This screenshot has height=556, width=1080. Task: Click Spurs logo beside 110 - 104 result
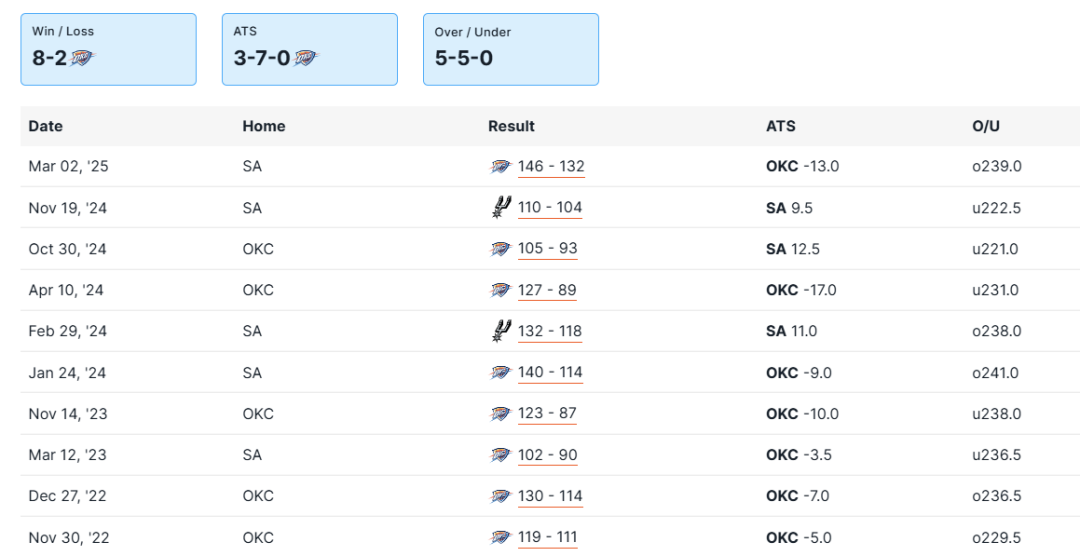501,207
